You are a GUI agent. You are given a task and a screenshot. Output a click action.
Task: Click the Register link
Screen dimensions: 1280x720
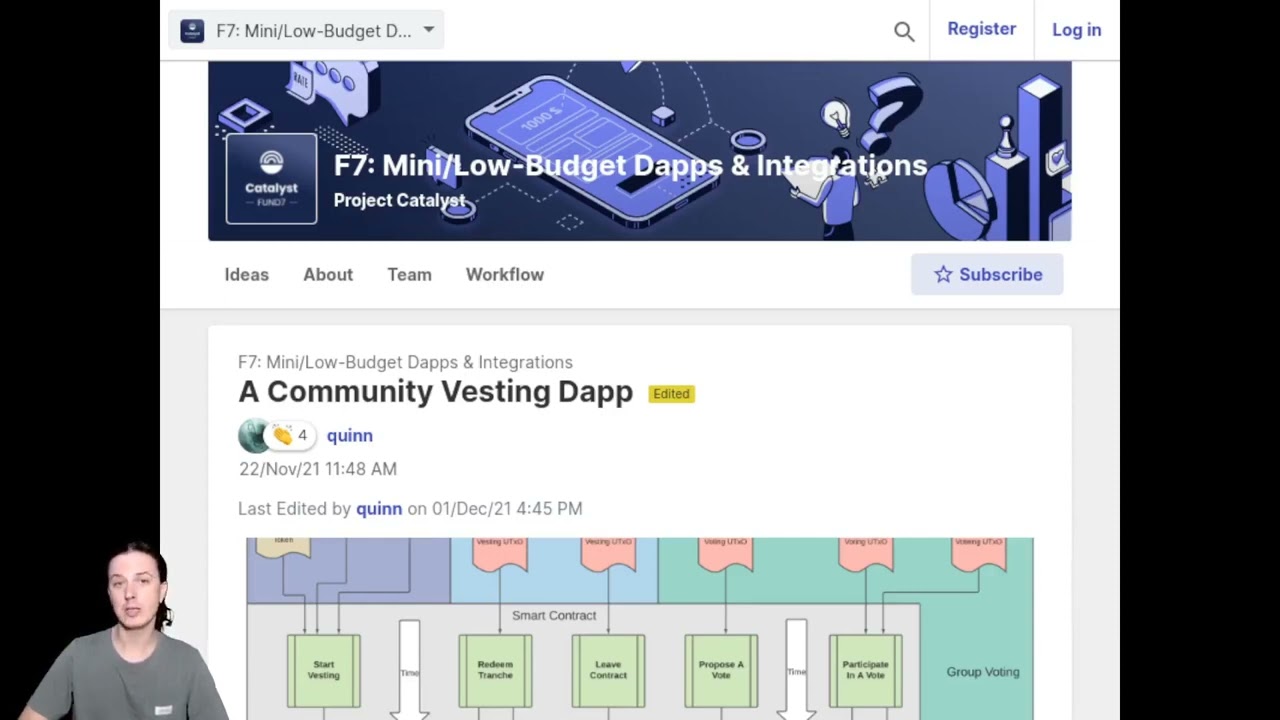click(981, 29)
